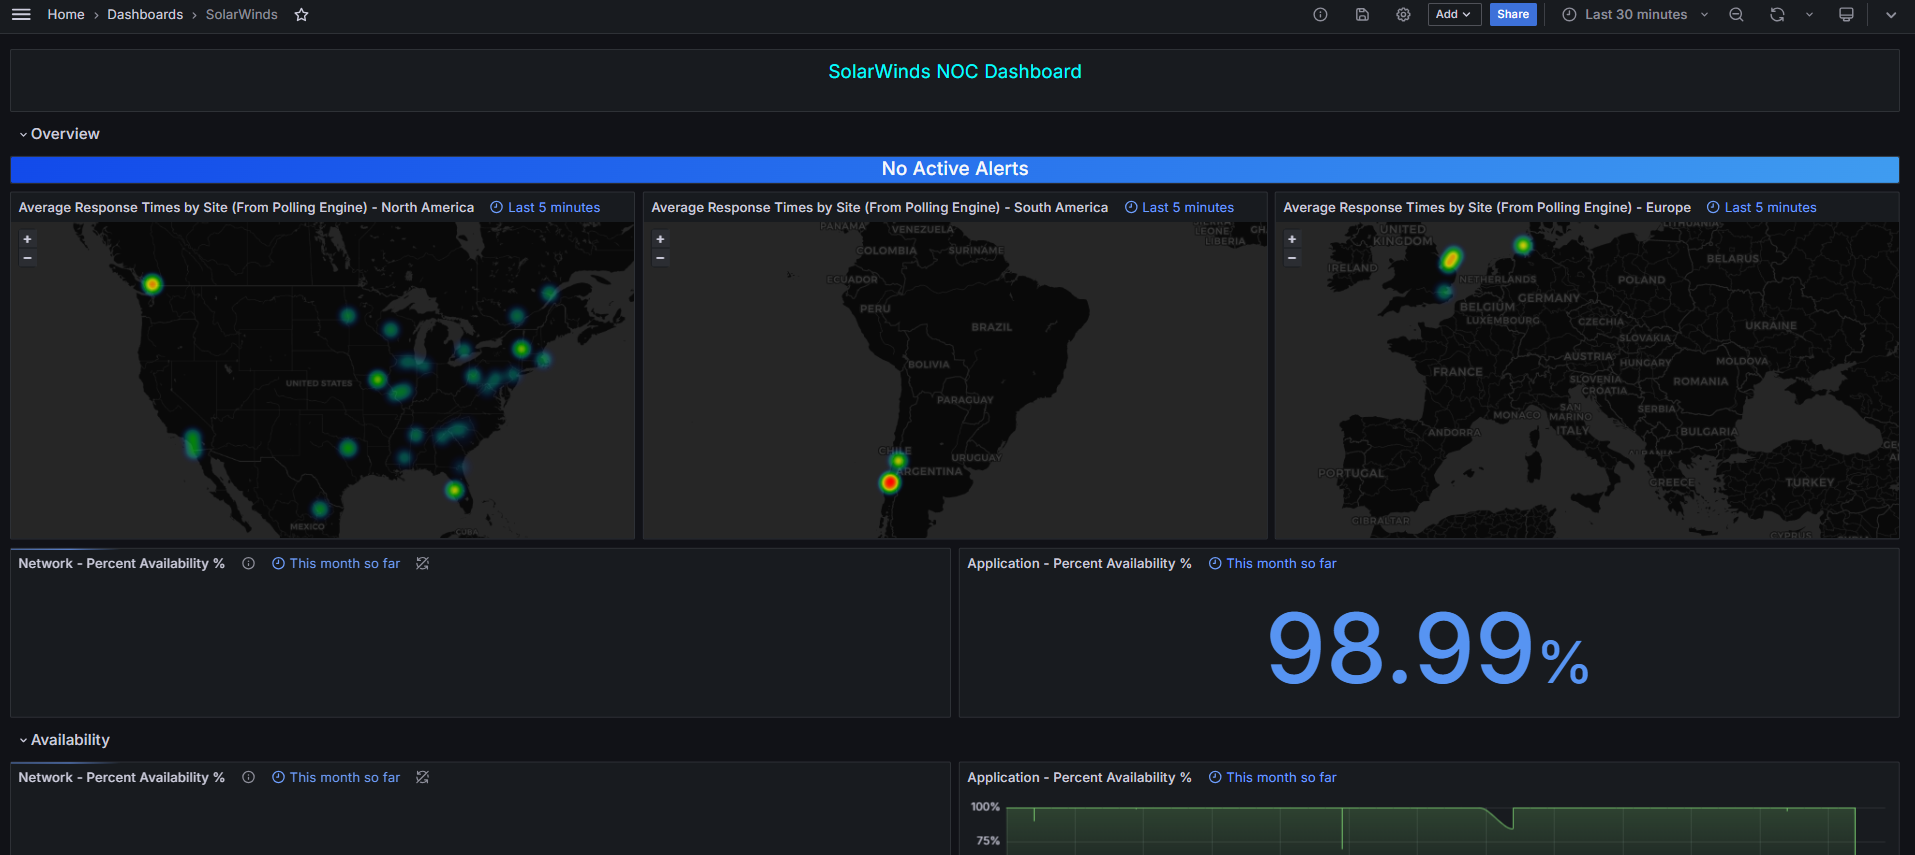Click This month so far on Overview Application panel
Image resolution: width=1915 pixels, height=855 pixels.
click(x=1272, y=564)
